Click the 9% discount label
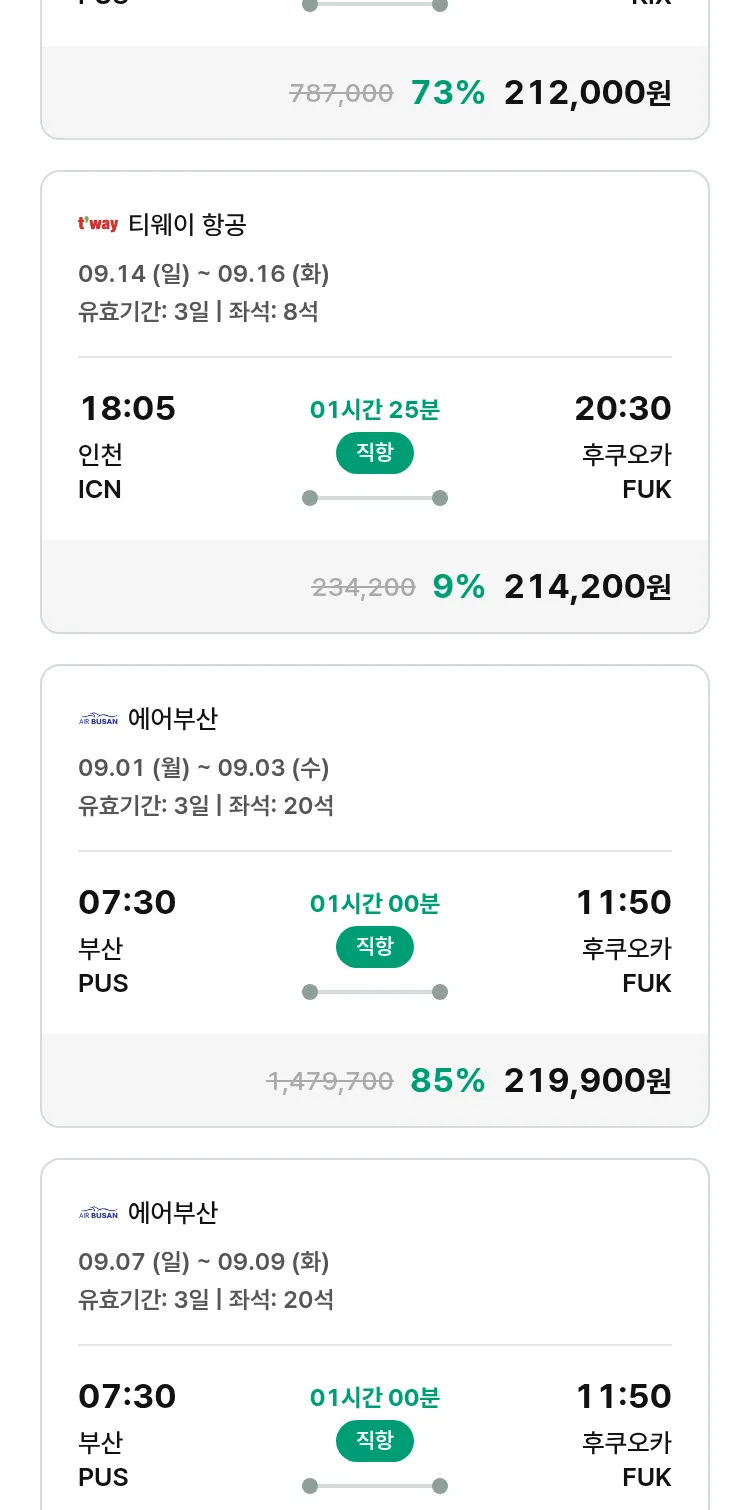Viewport: 750px width, 1510px height. (458, 587)
